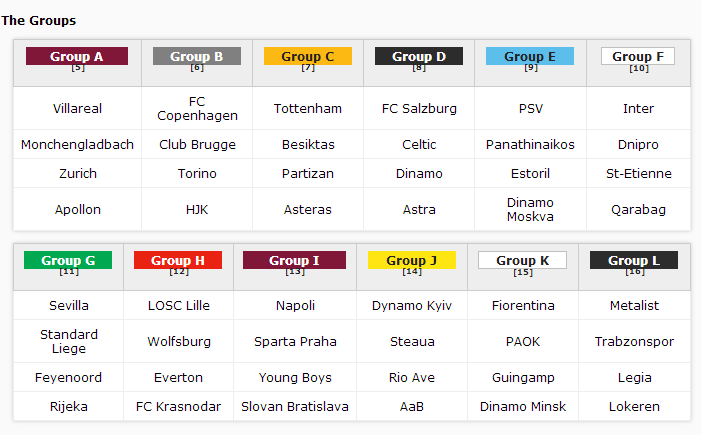
Task: Select Trabzonspor in Group L
Action: (634, 342)
